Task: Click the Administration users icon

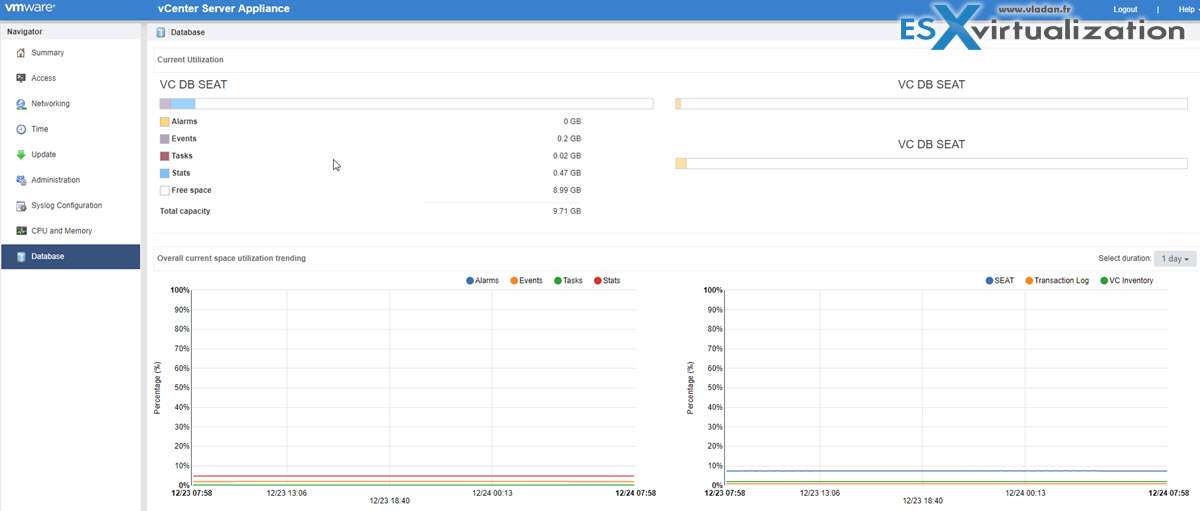Action: tap(21, 180)
